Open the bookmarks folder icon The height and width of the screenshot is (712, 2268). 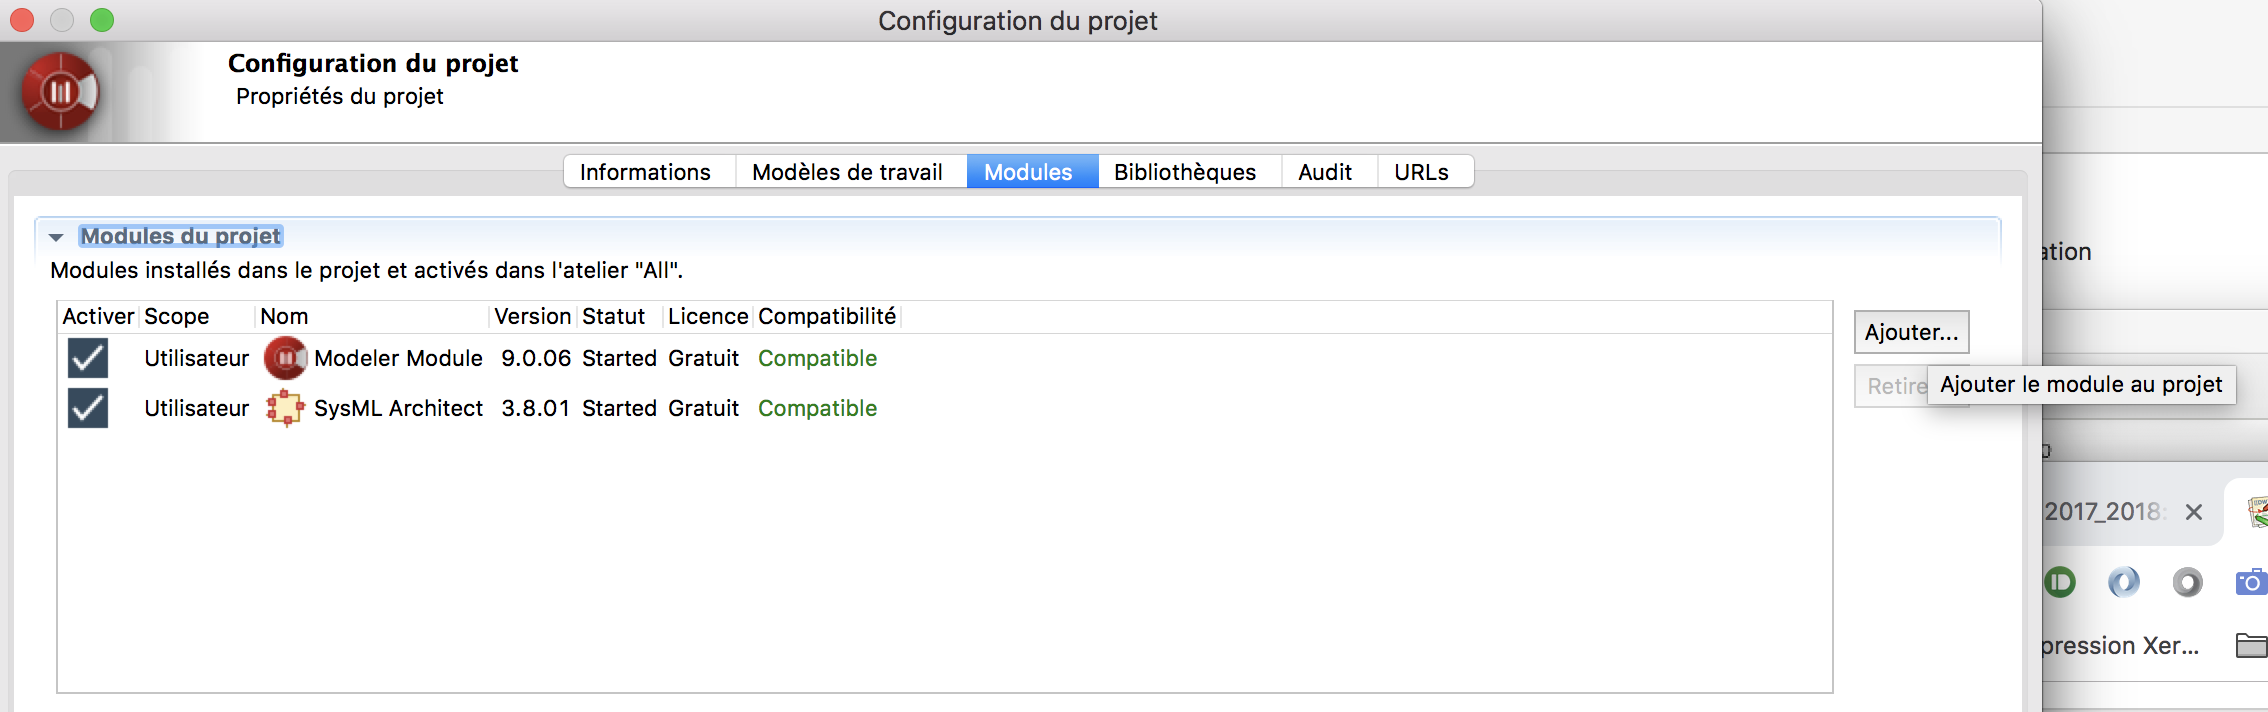pos(2251,646)
